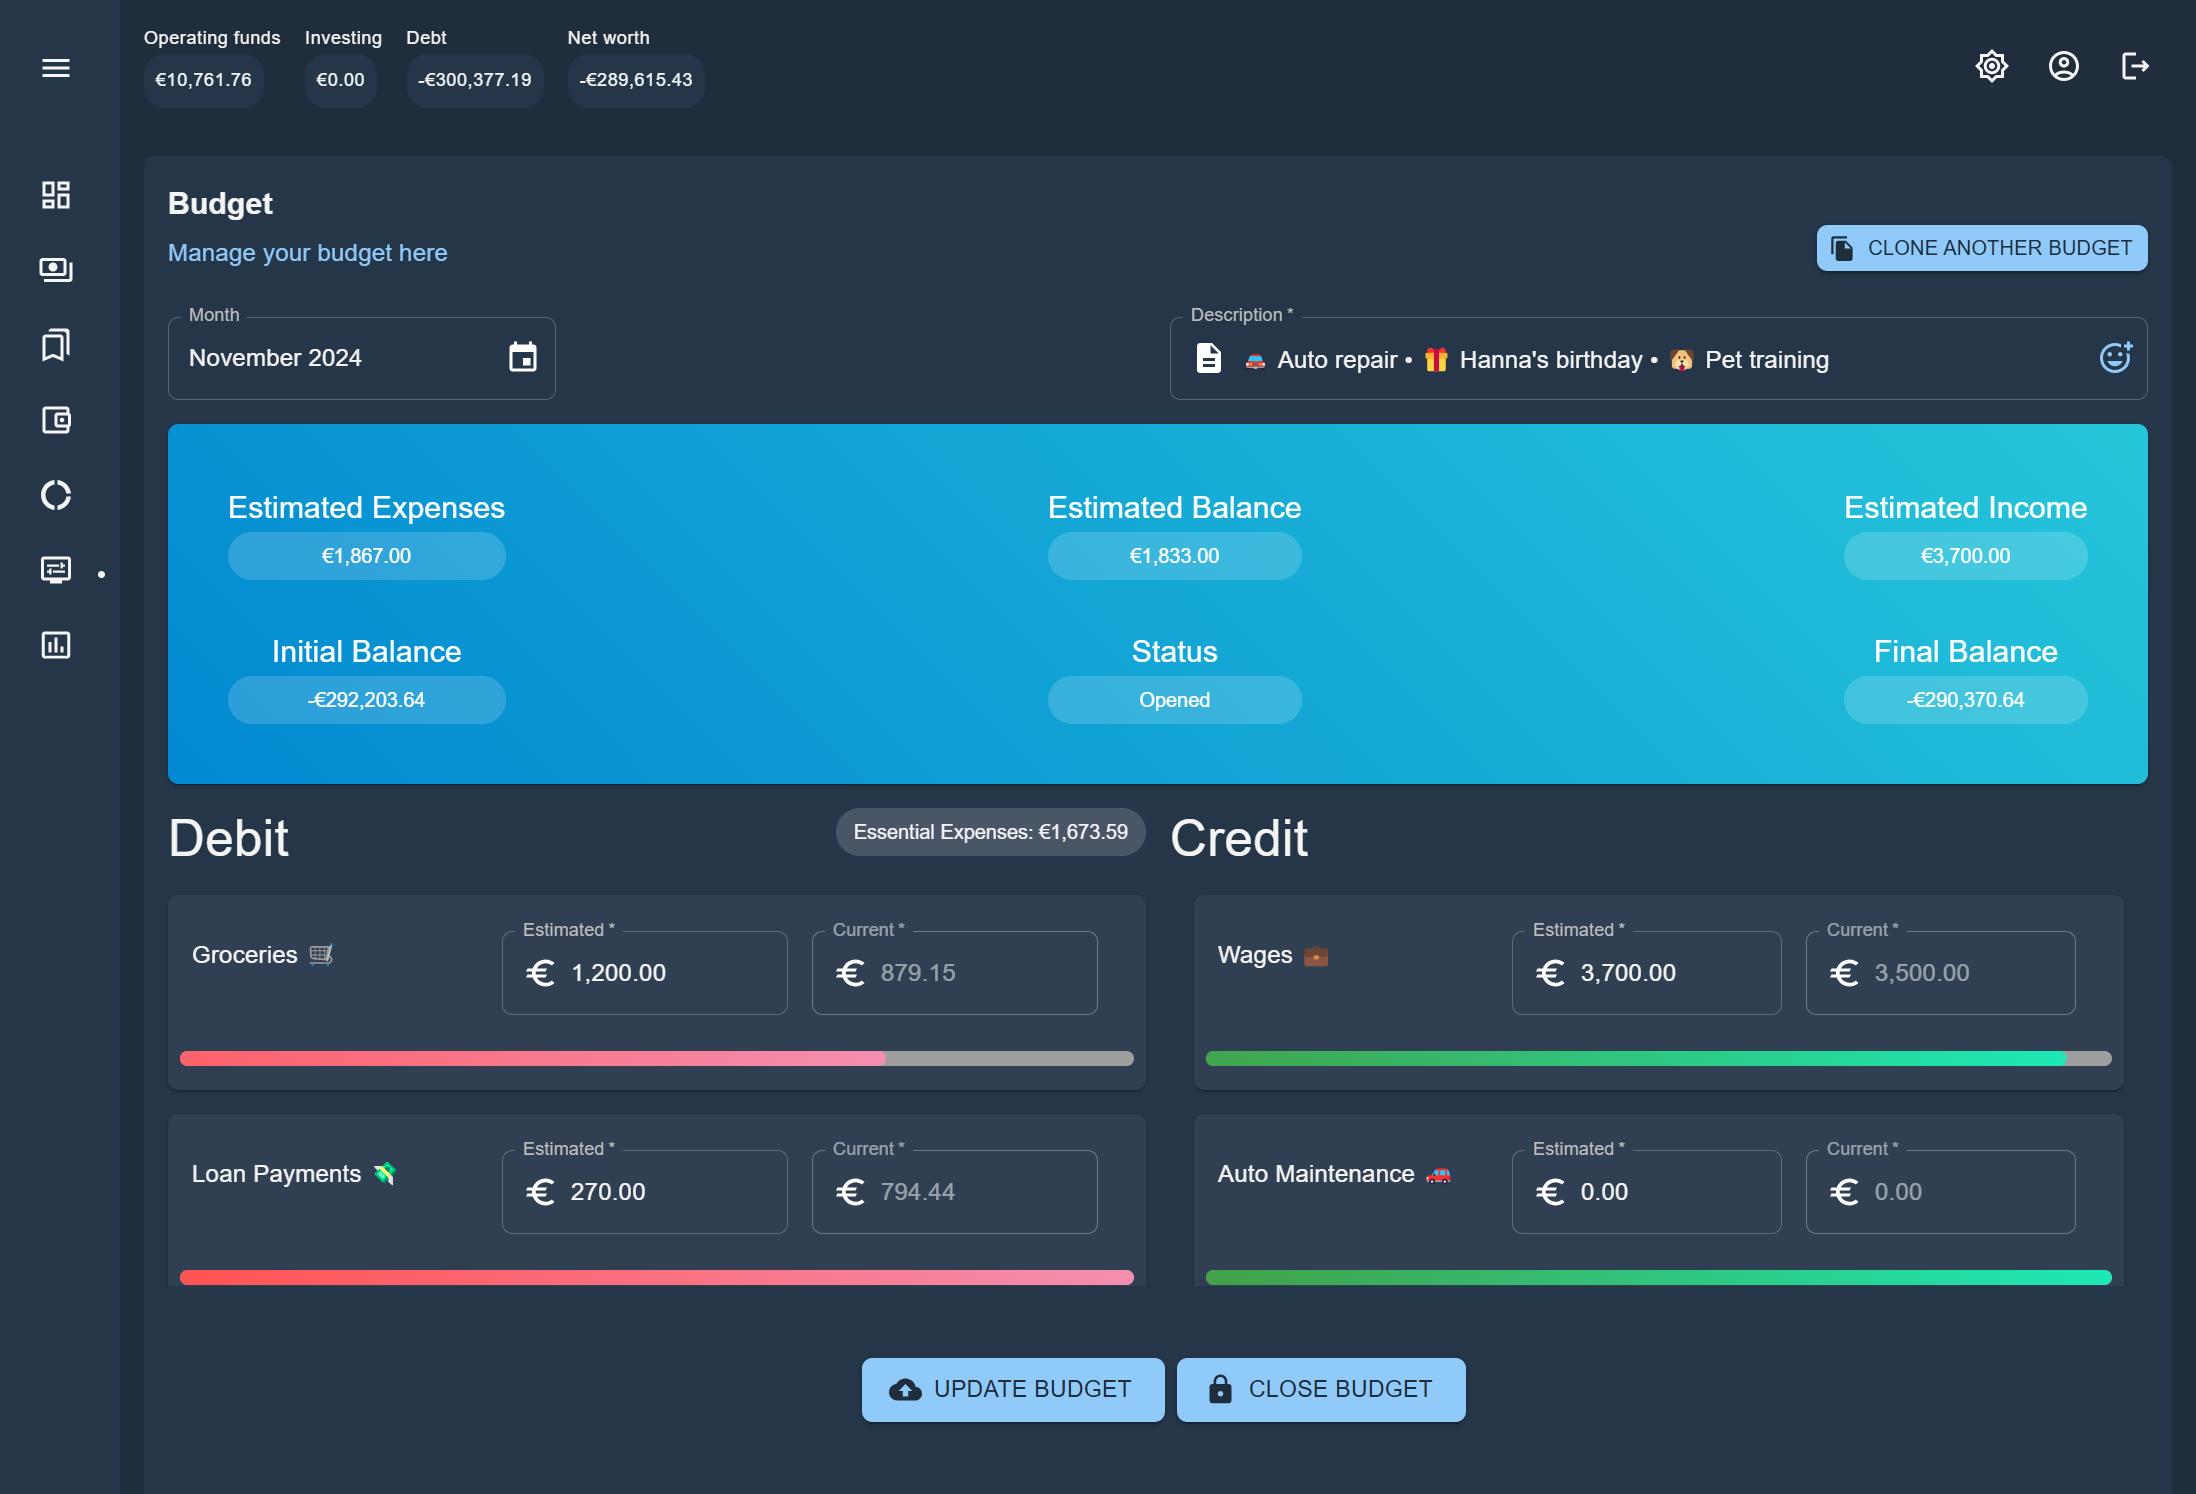Open the donut chart sidebar icon
Viewport: 2196px width, 1494px height.
pos(56,495)
